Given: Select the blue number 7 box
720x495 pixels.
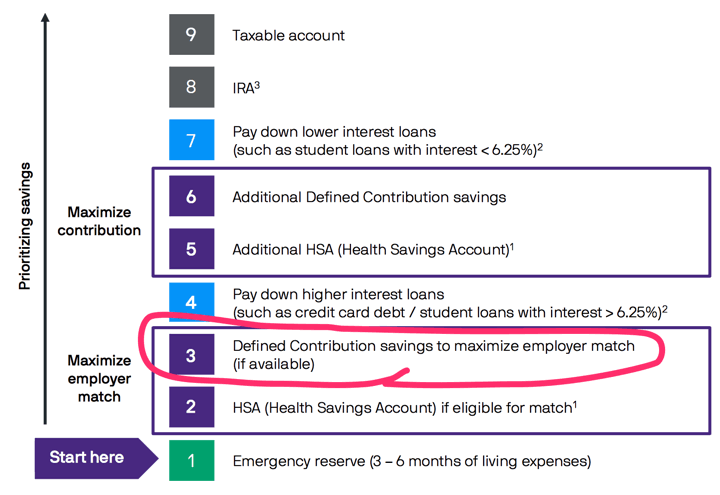Looking at the screenshot, I should [x=191, y=140].
